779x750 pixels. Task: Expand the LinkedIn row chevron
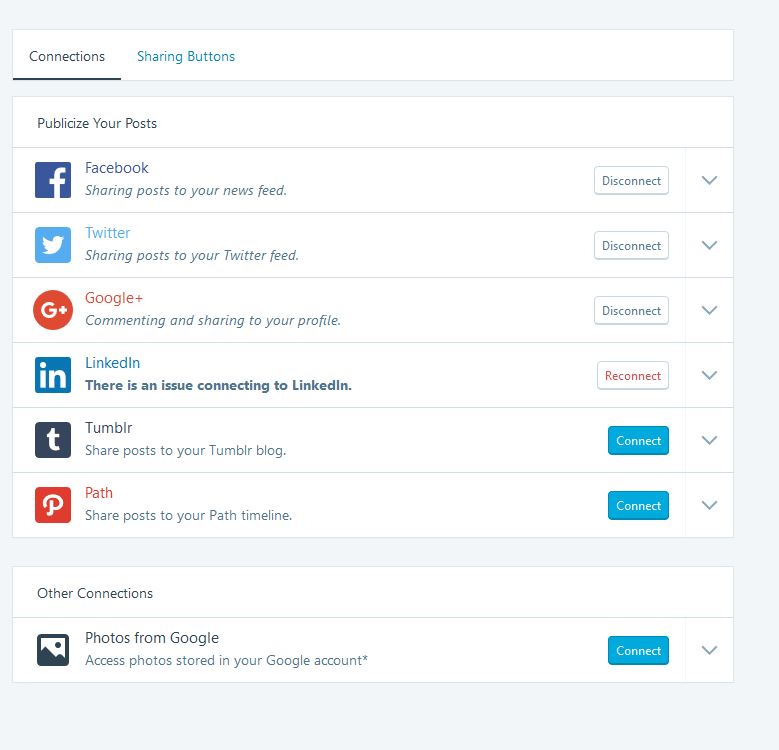709,375
